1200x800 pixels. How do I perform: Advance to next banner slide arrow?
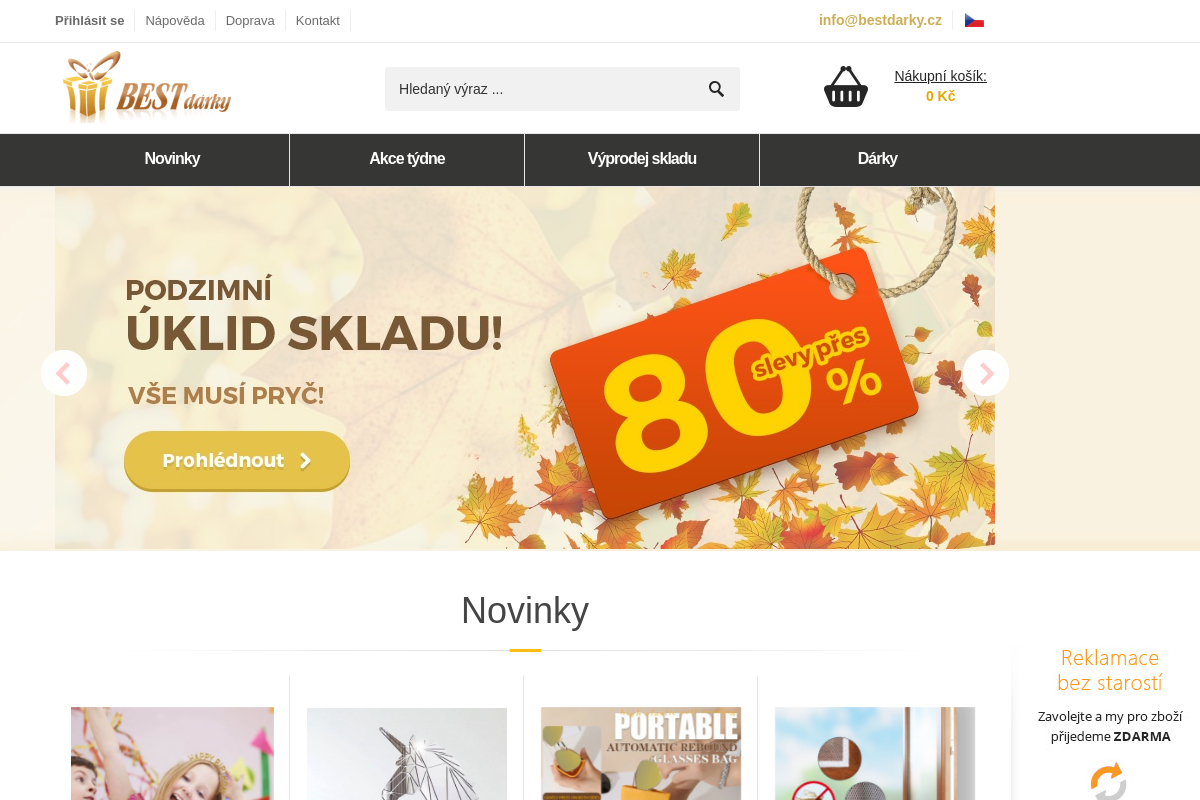(986, 373)
